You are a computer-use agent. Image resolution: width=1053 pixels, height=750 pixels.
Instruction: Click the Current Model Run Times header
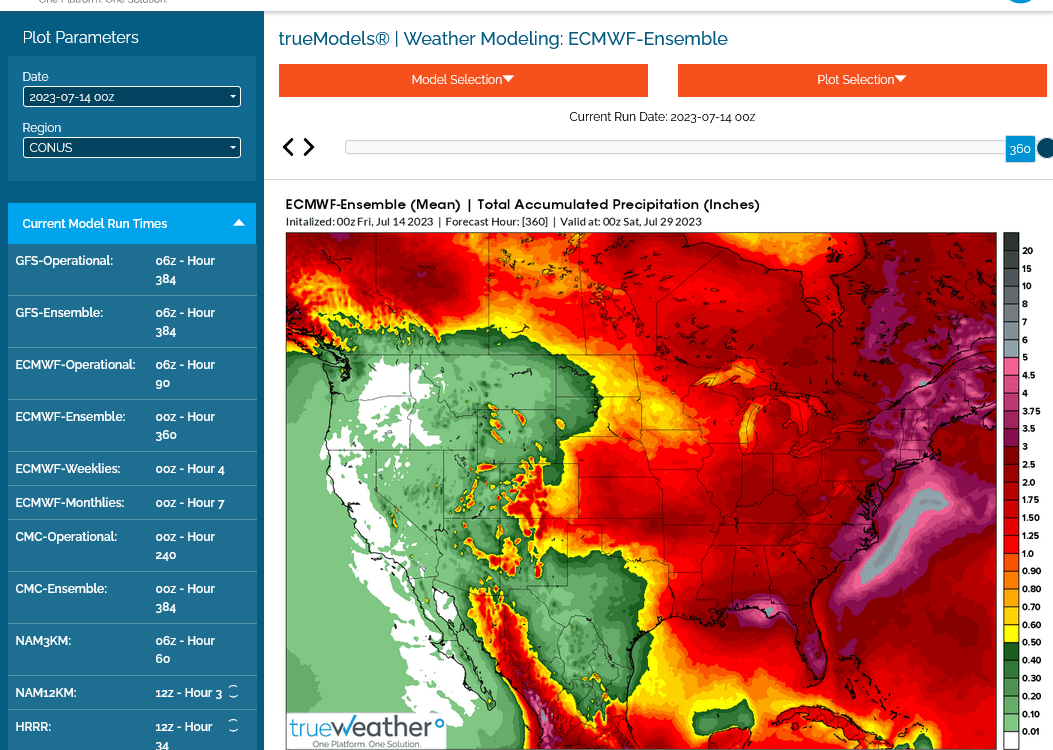click(x=132, y=224)
